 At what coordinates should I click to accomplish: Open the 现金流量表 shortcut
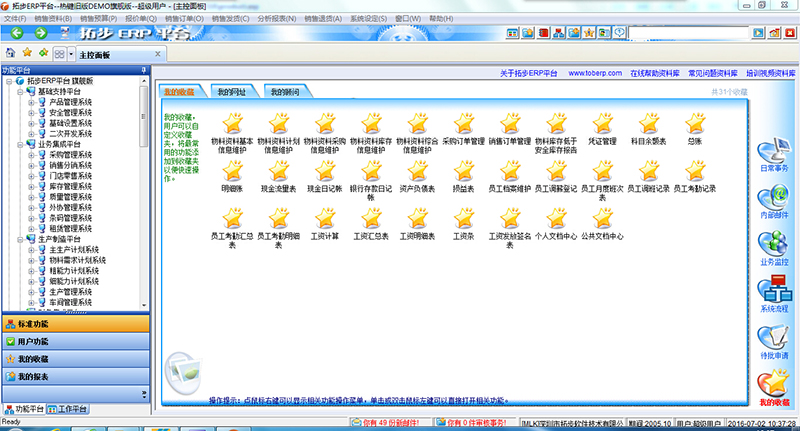click(x=277, y=170)
